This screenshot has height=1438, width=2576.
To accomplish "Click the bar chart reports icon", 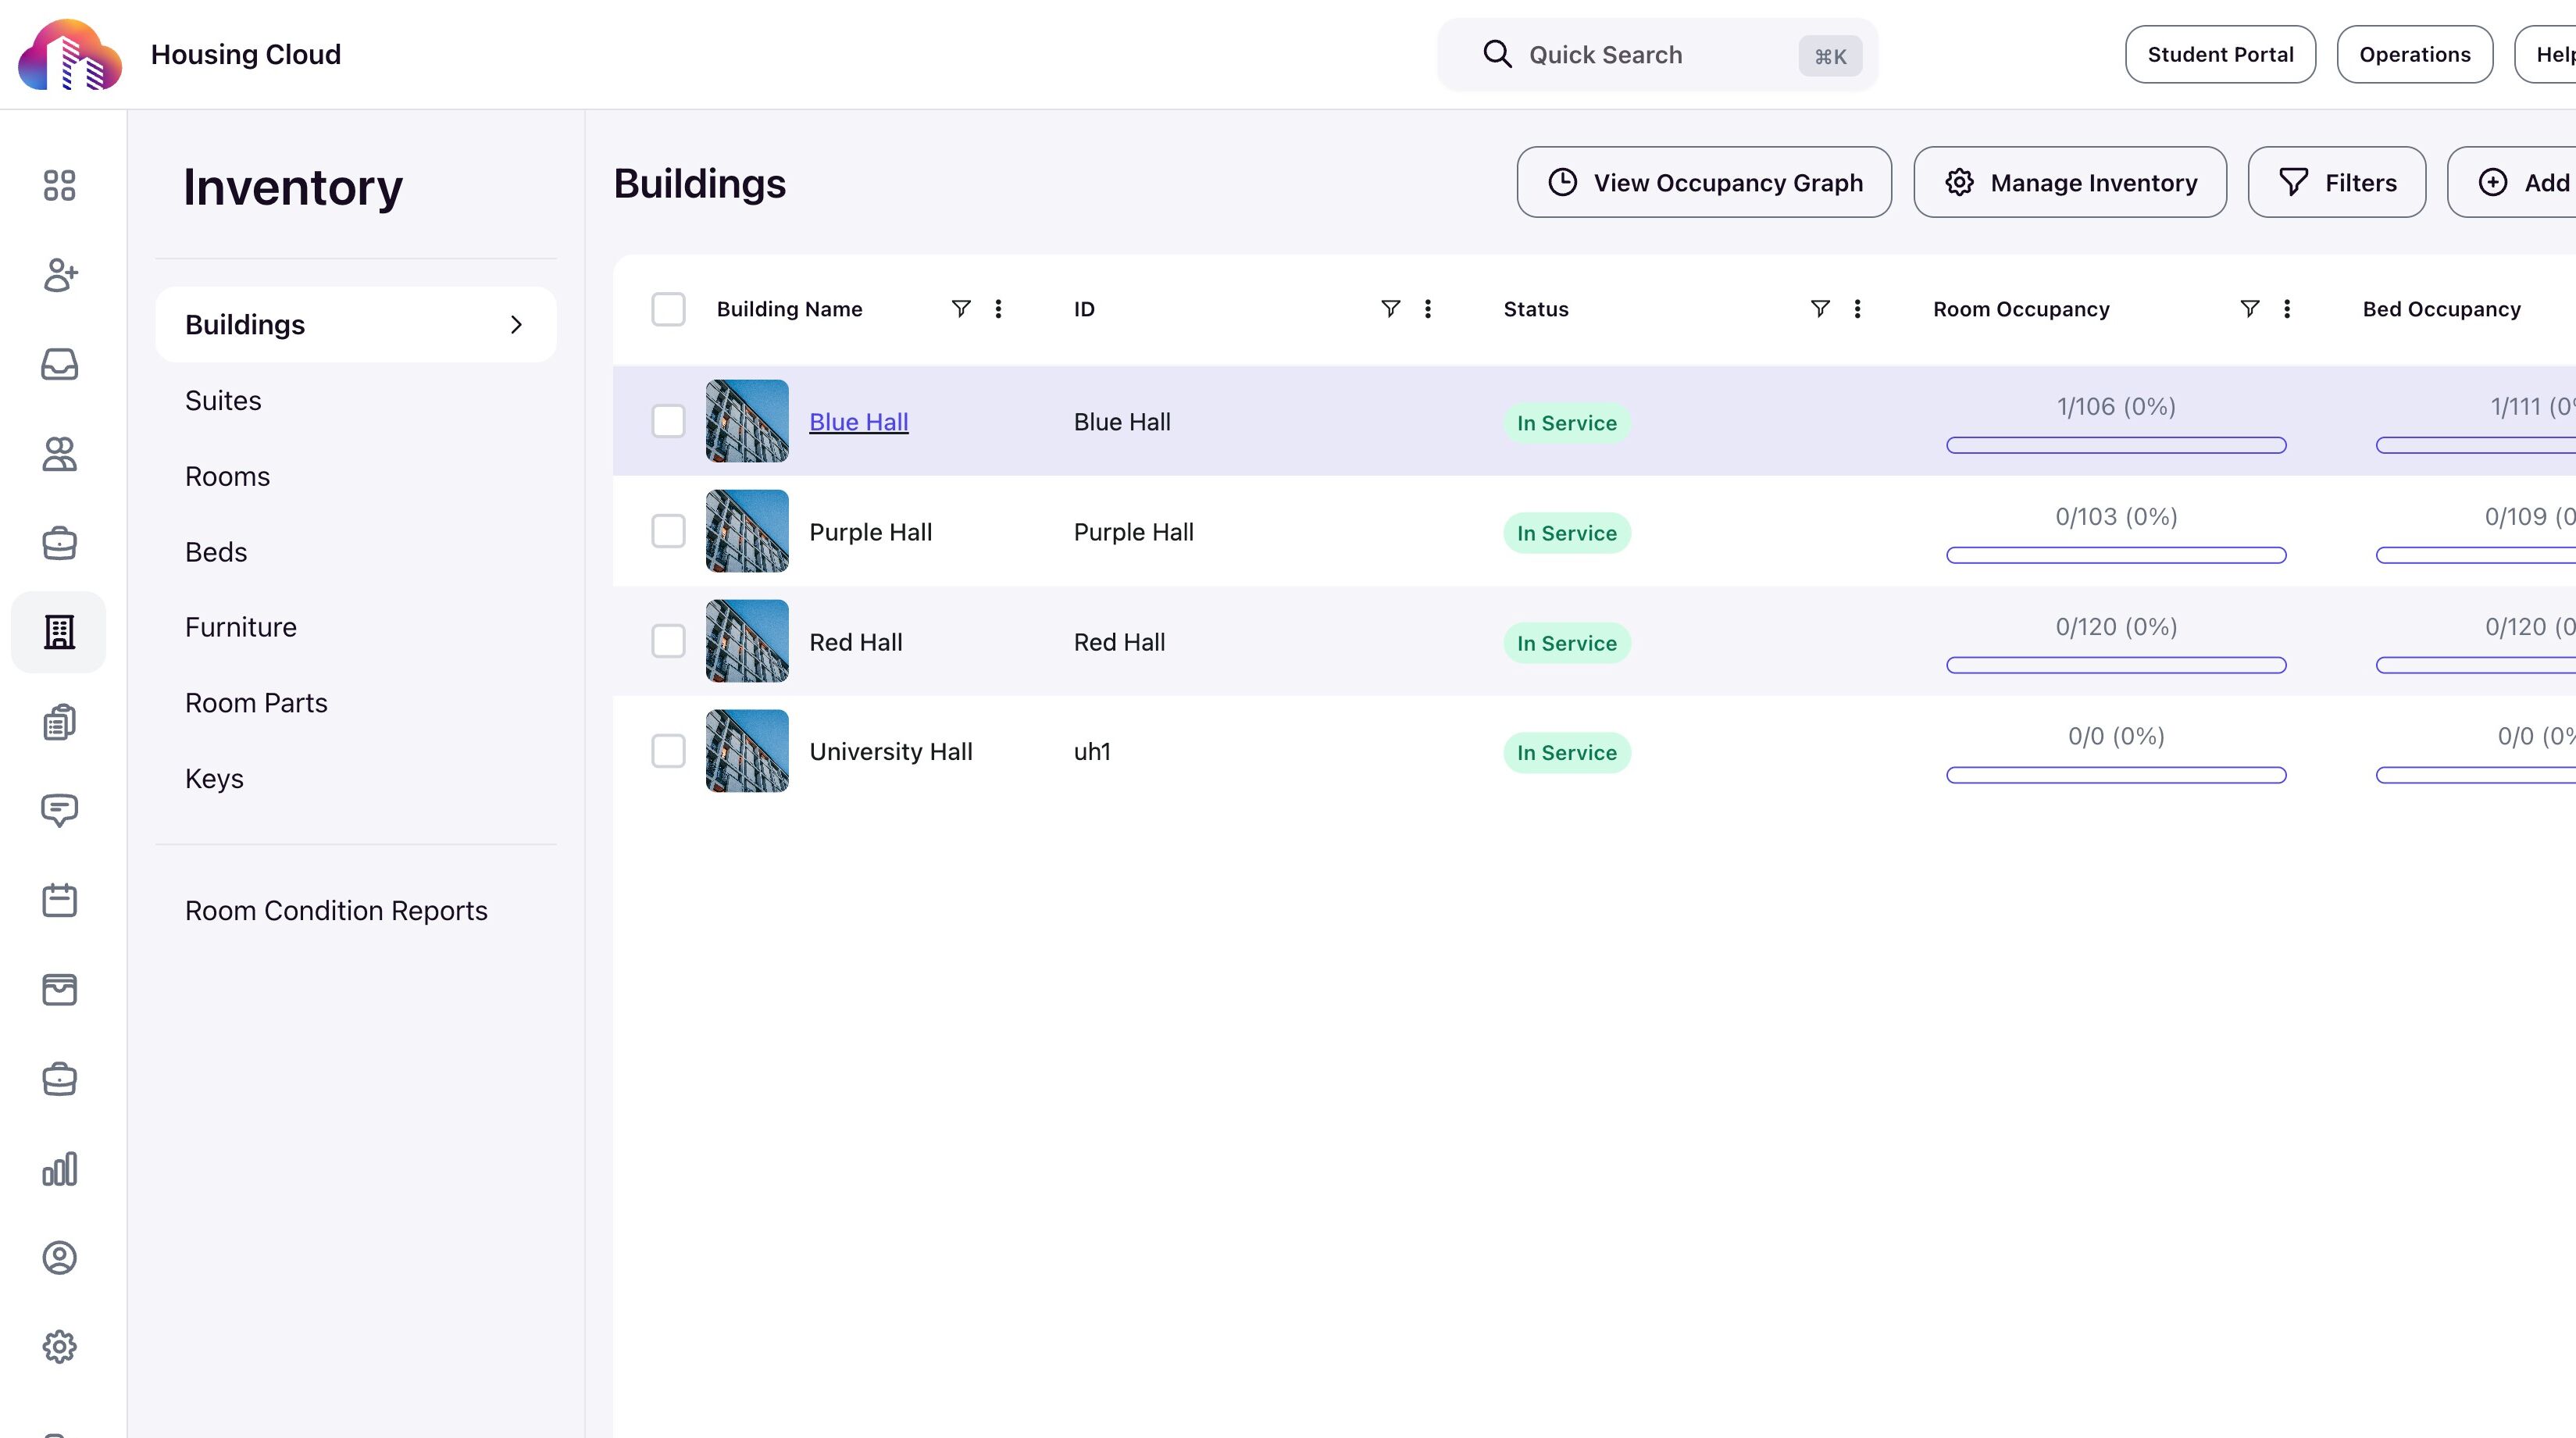I will click(59, 1168).
